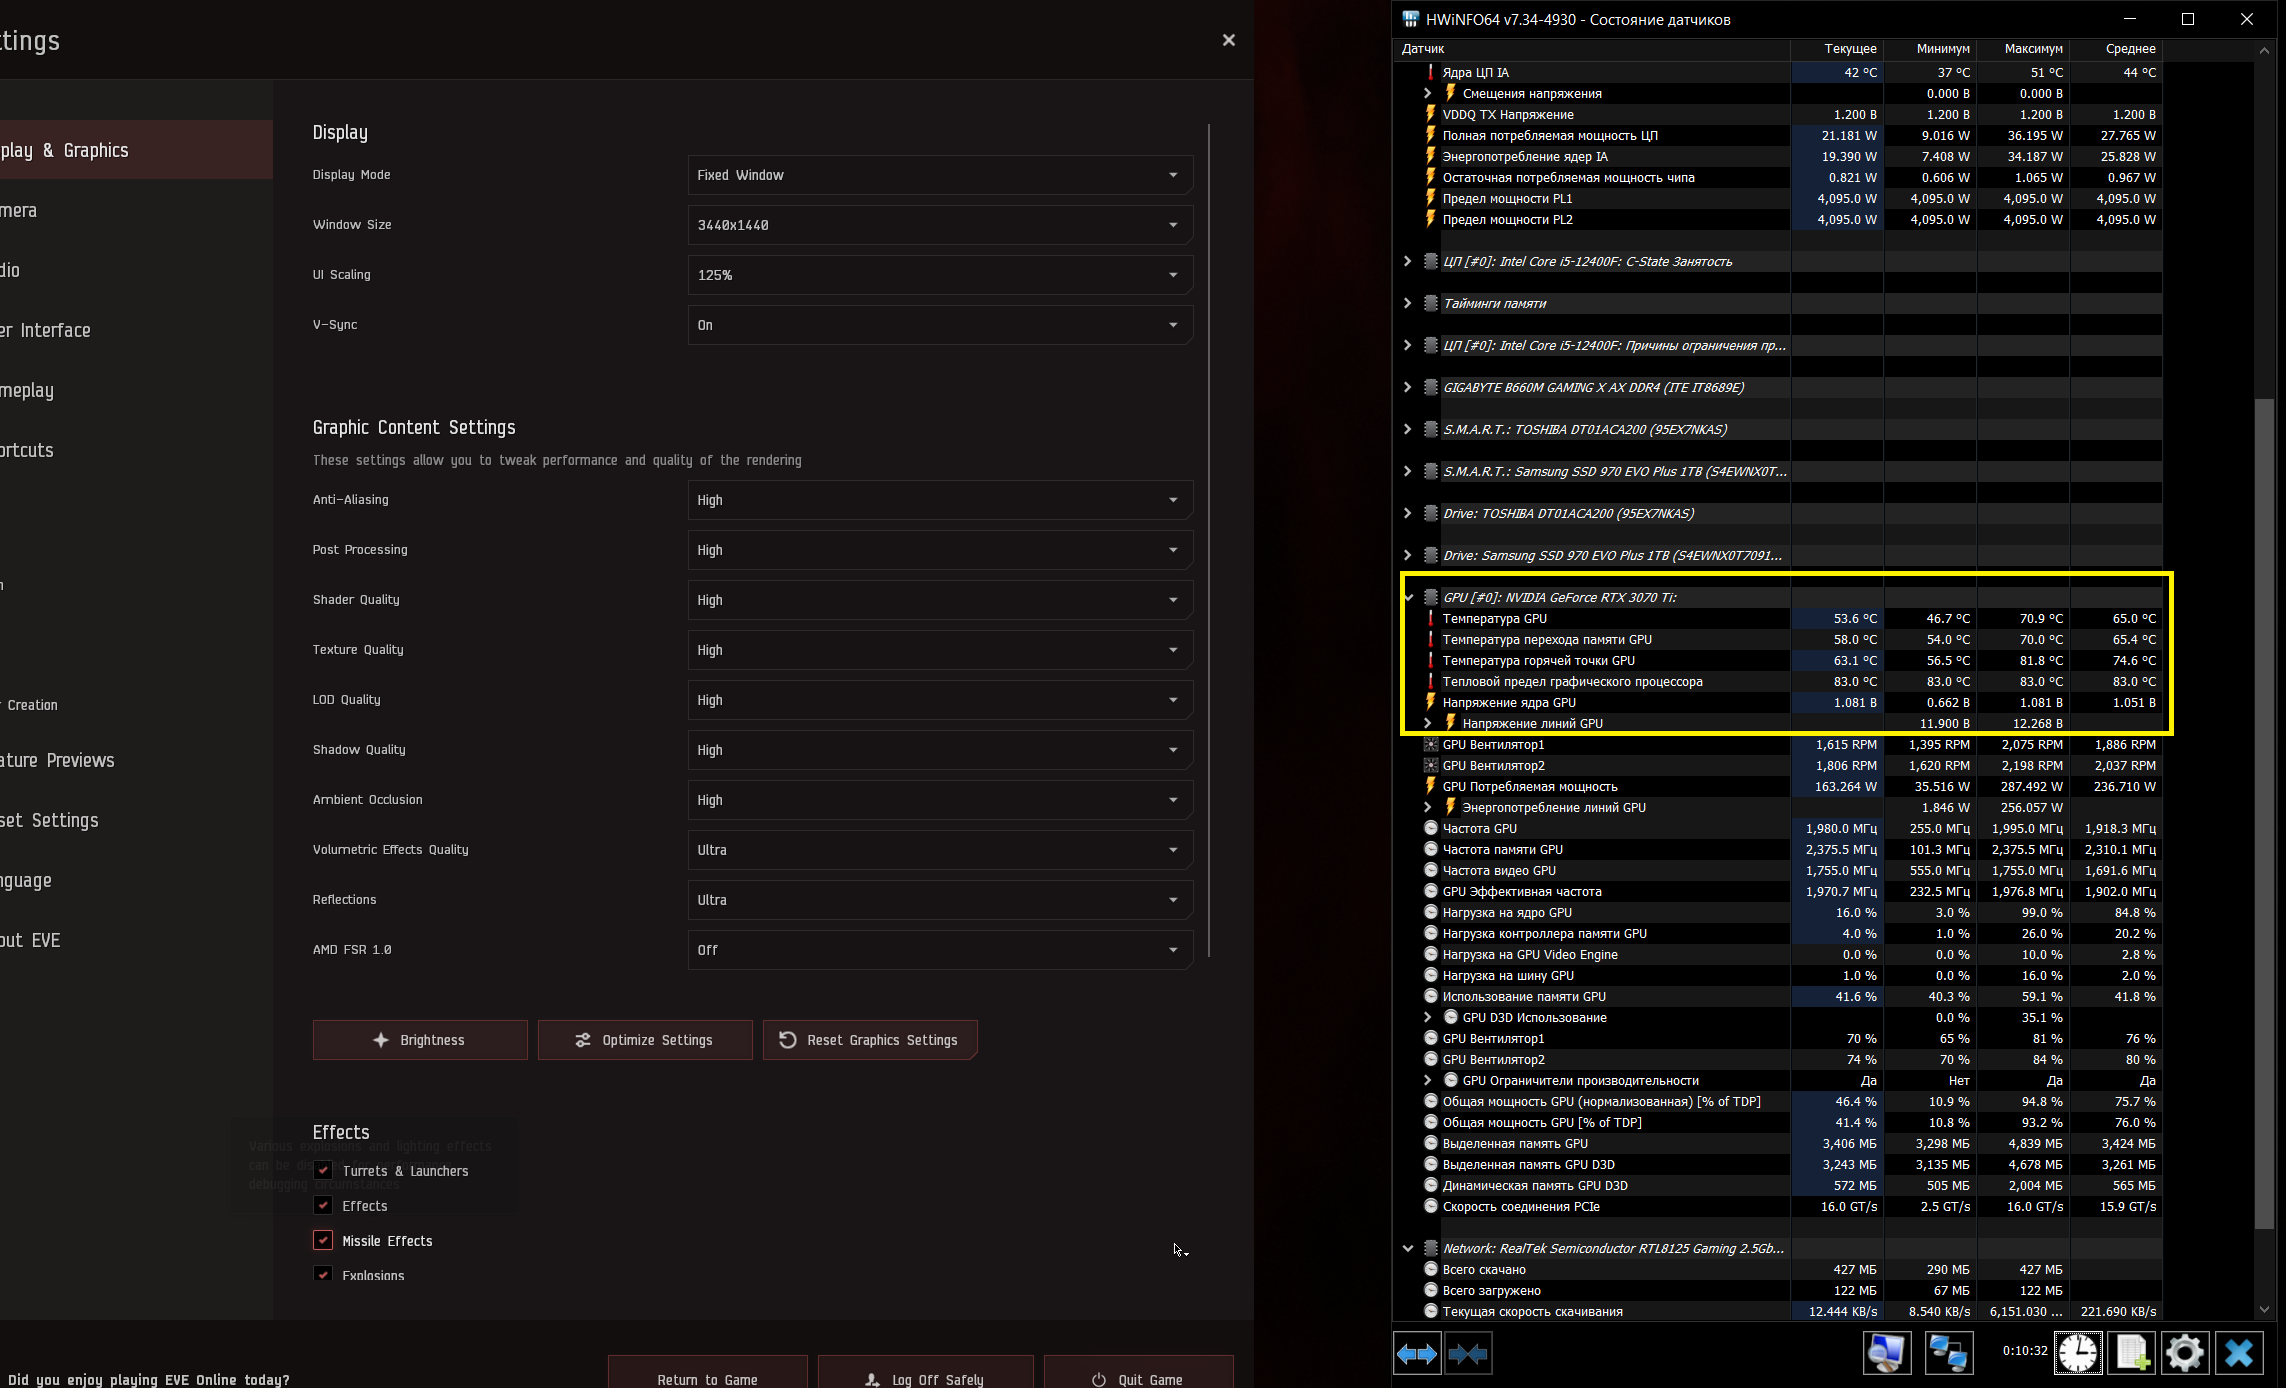Click Optimize Settings button

(x=645, y=1040)
